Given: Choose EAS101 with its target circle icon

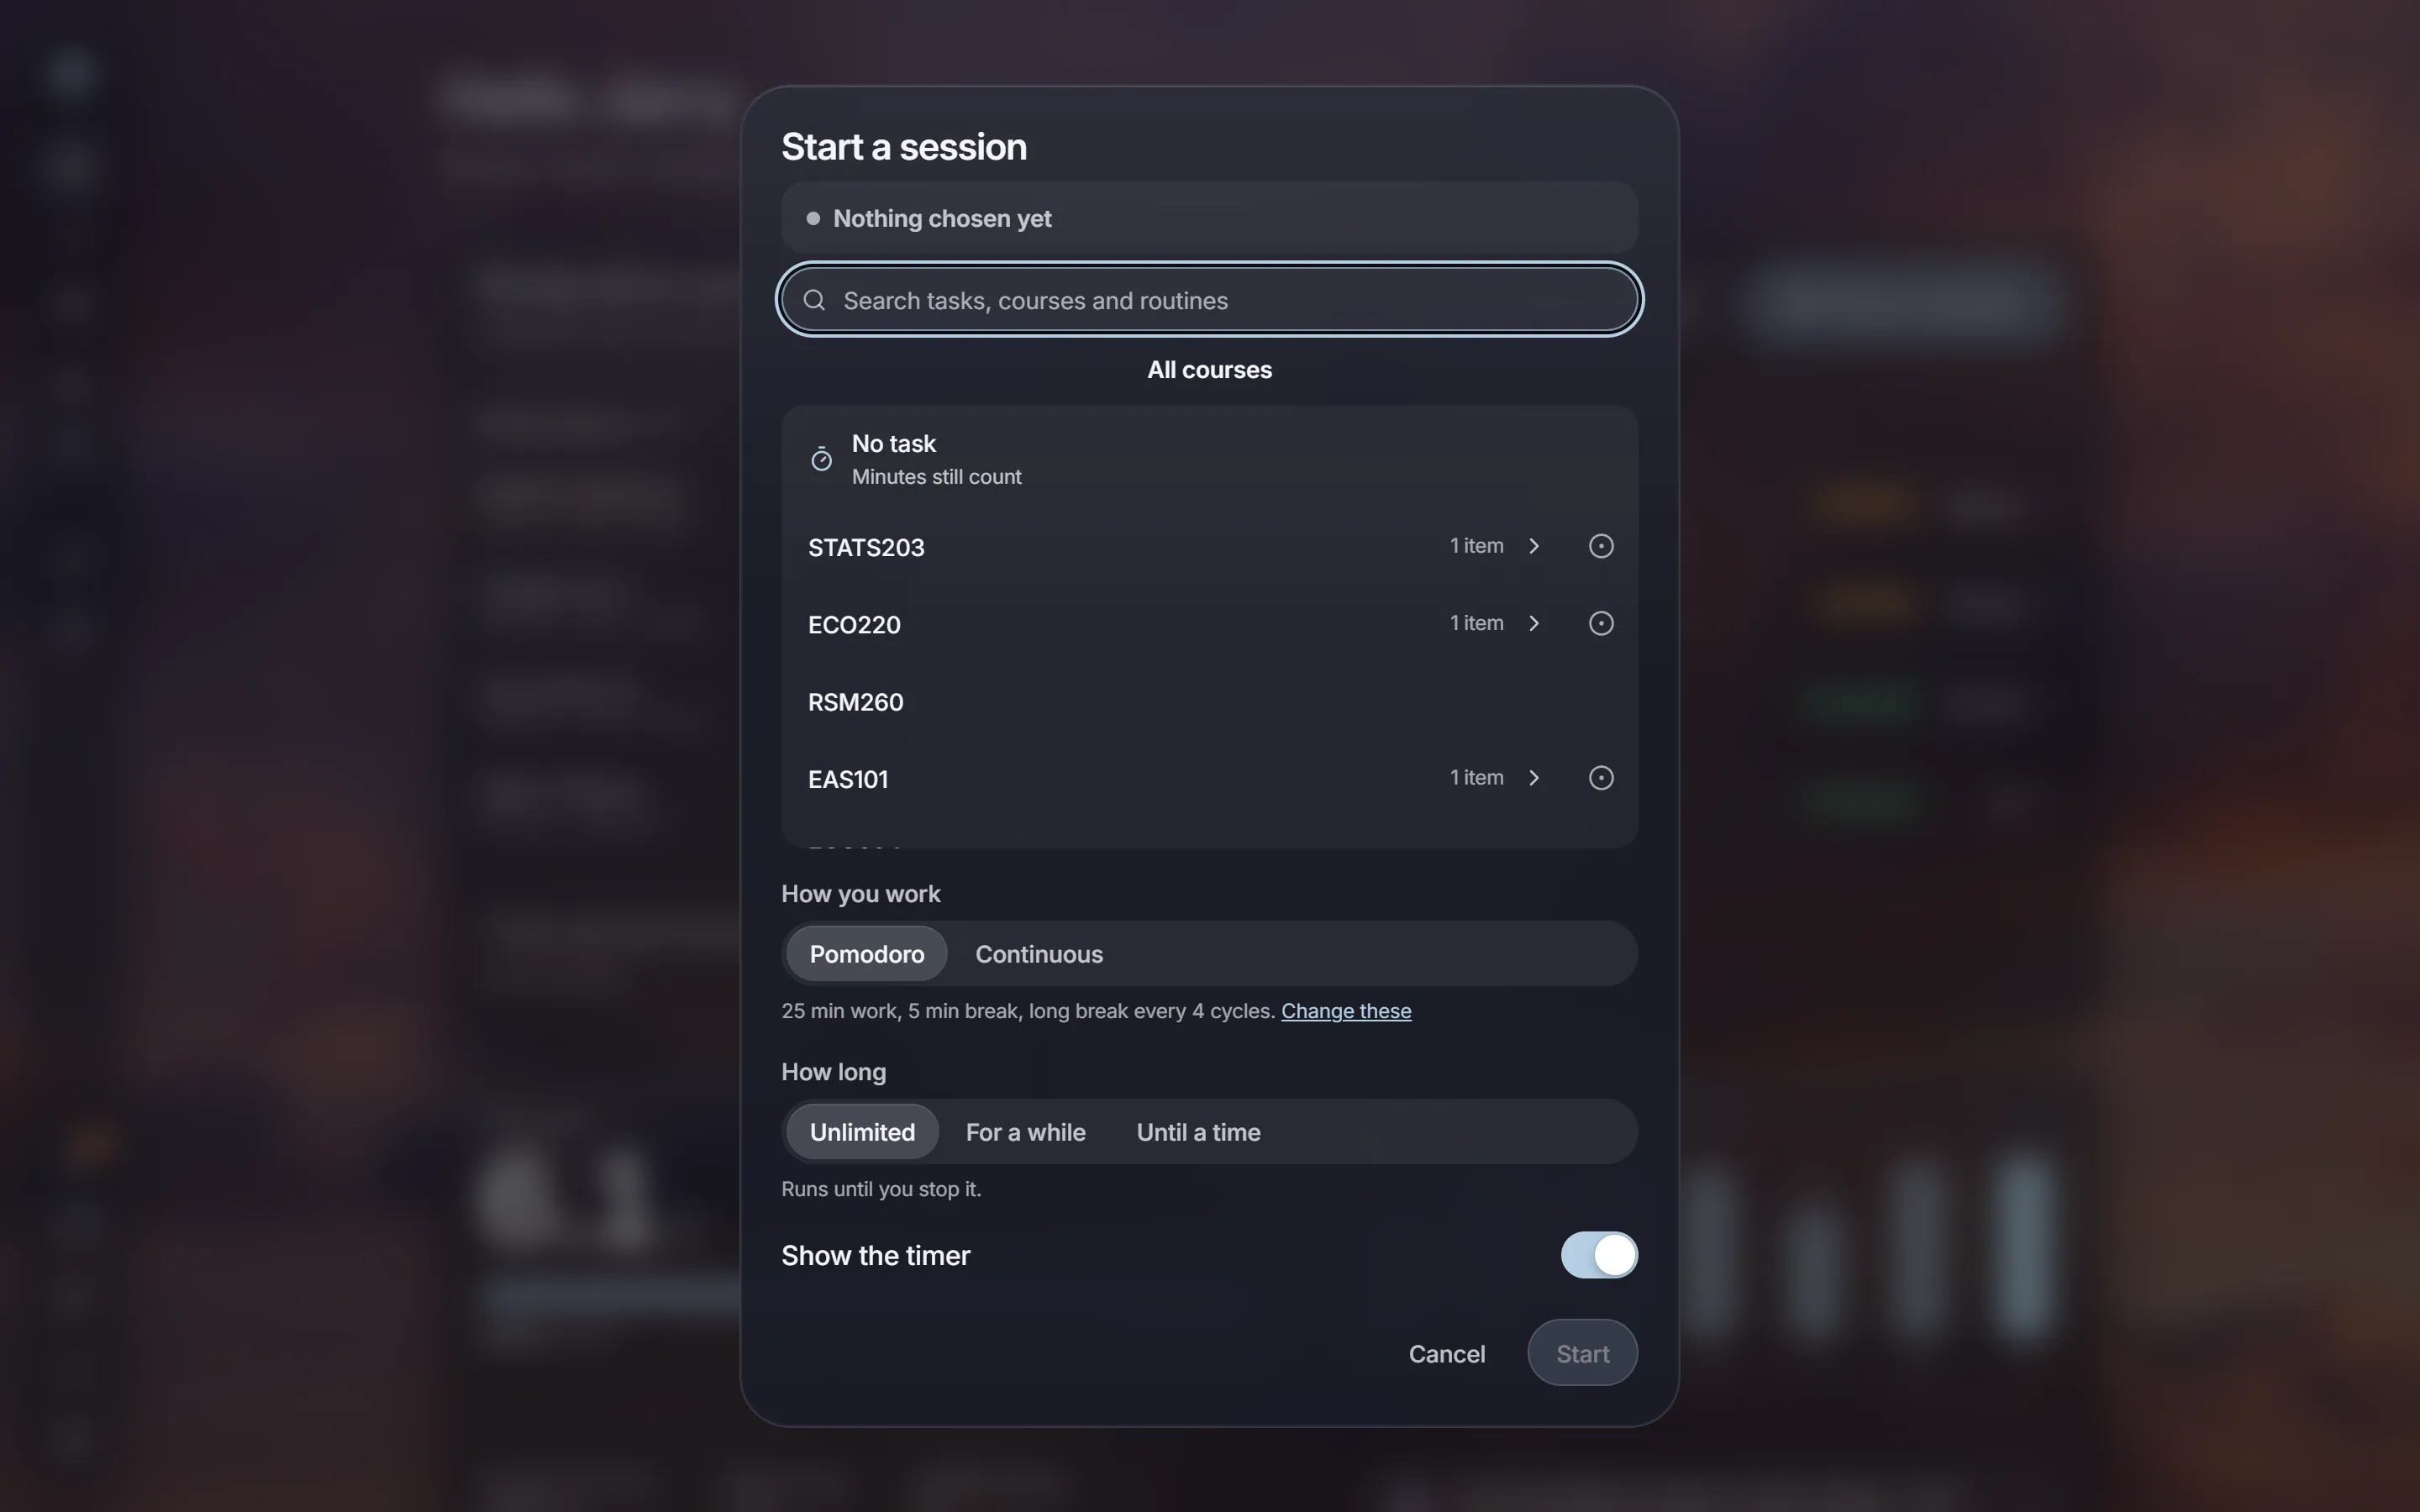Looking at the screenshot, I should click(1601, 778).
